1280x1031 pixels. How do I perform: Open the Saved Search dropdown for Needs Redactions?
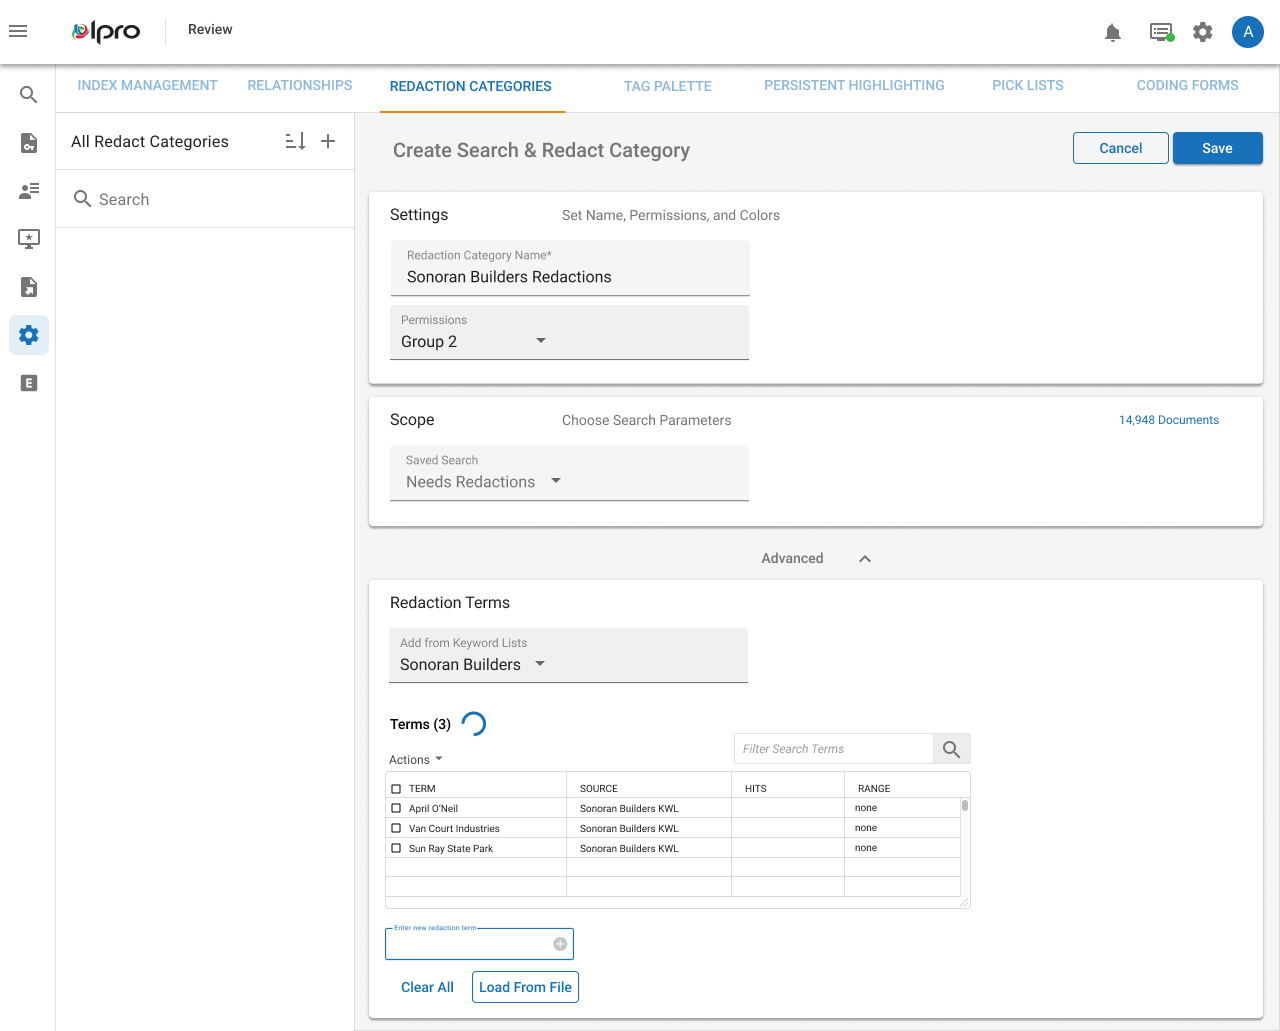coord(555,481)
